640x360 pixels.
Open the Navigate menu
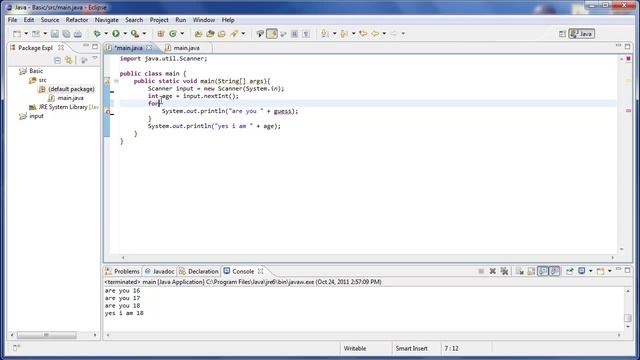point(107,20)
